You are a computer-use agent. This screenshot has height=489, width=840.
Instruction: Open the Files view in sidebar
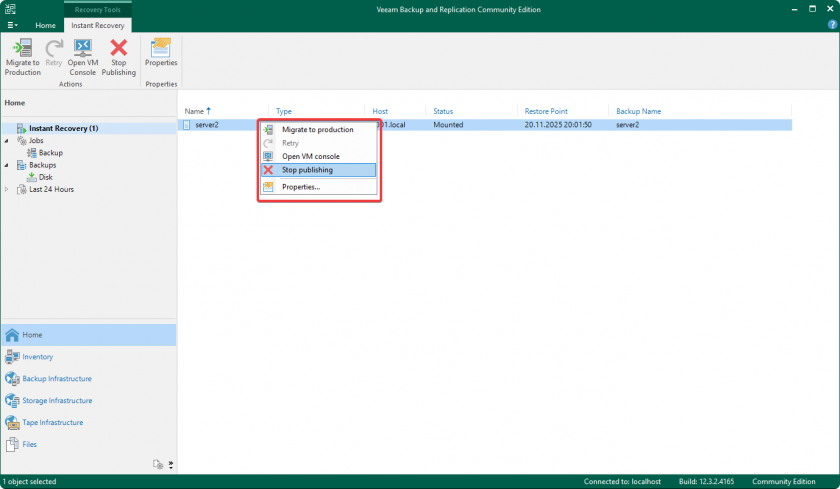tap(30, 445)
